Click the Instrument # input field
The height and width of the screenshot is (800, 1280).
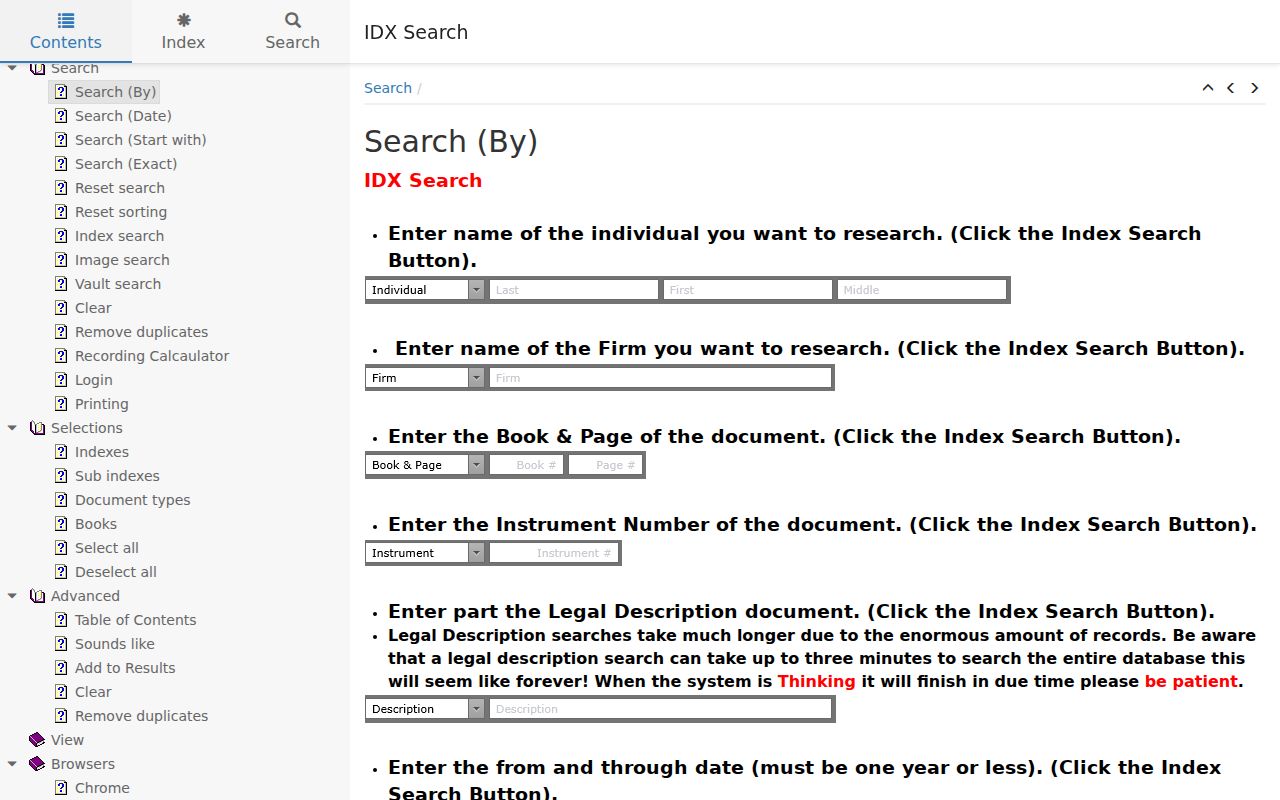coord(555,553)
